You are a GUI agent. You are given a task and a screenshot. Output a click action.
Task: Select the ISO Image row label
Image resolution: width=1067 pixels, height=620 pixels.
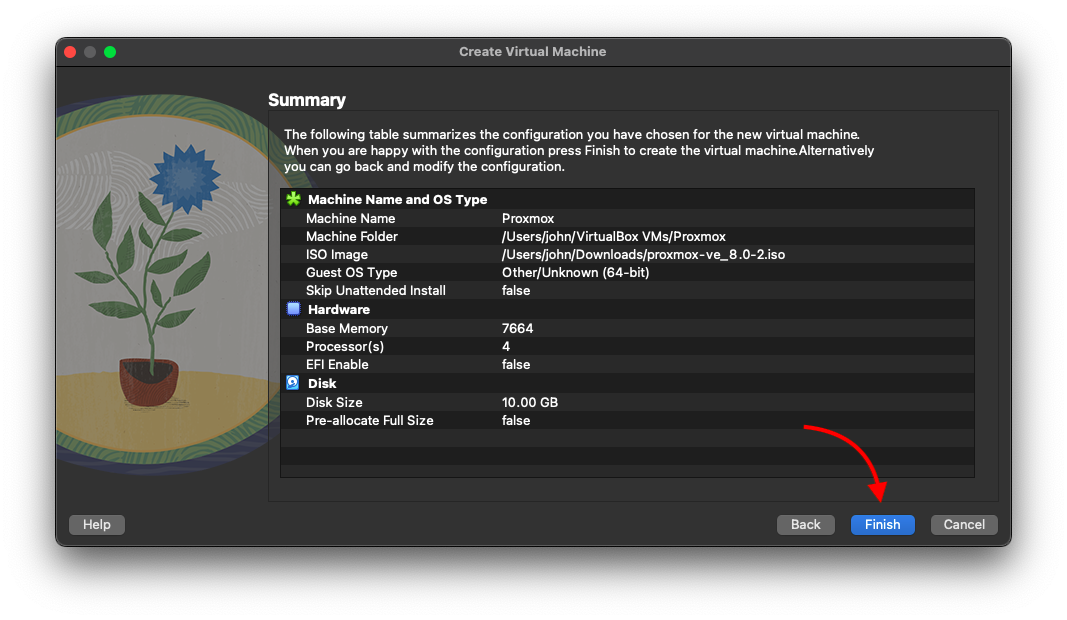click(337, 255)
